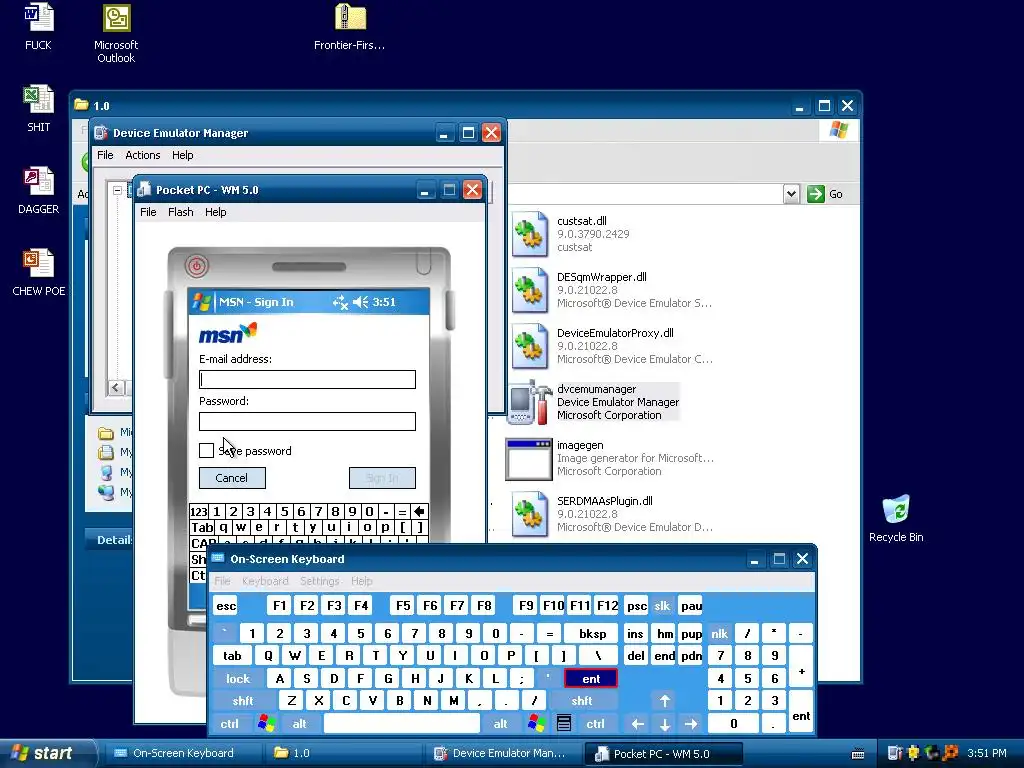Select the dvcemumanager application icon
This screenshot has height=768, width=1024.
pyautogui.click(x=530, y=402)
